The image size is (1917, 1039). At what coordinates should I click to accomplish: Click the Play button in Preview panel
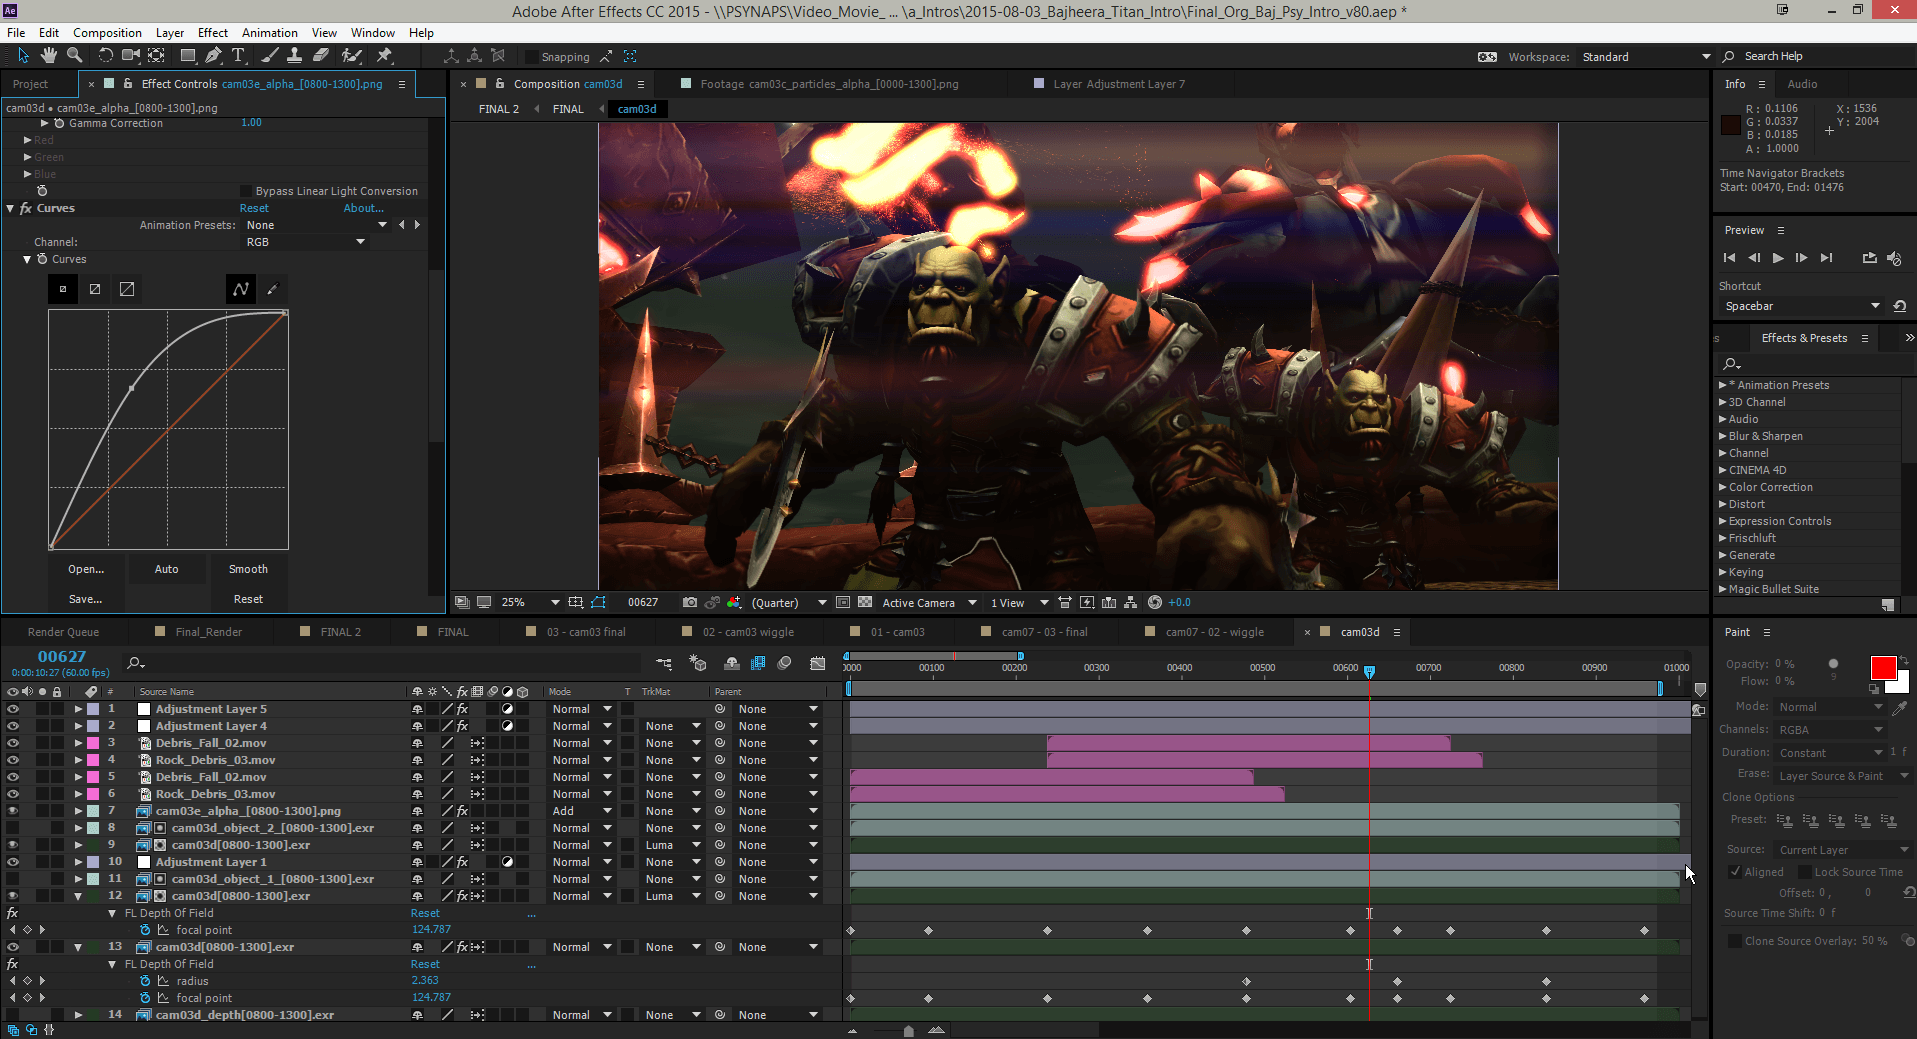tap(1778, 258)
